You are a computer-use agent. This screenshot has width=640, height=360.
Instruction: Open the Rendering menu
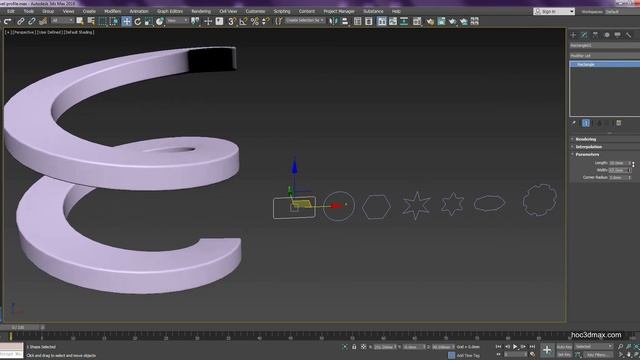(201, 11)
